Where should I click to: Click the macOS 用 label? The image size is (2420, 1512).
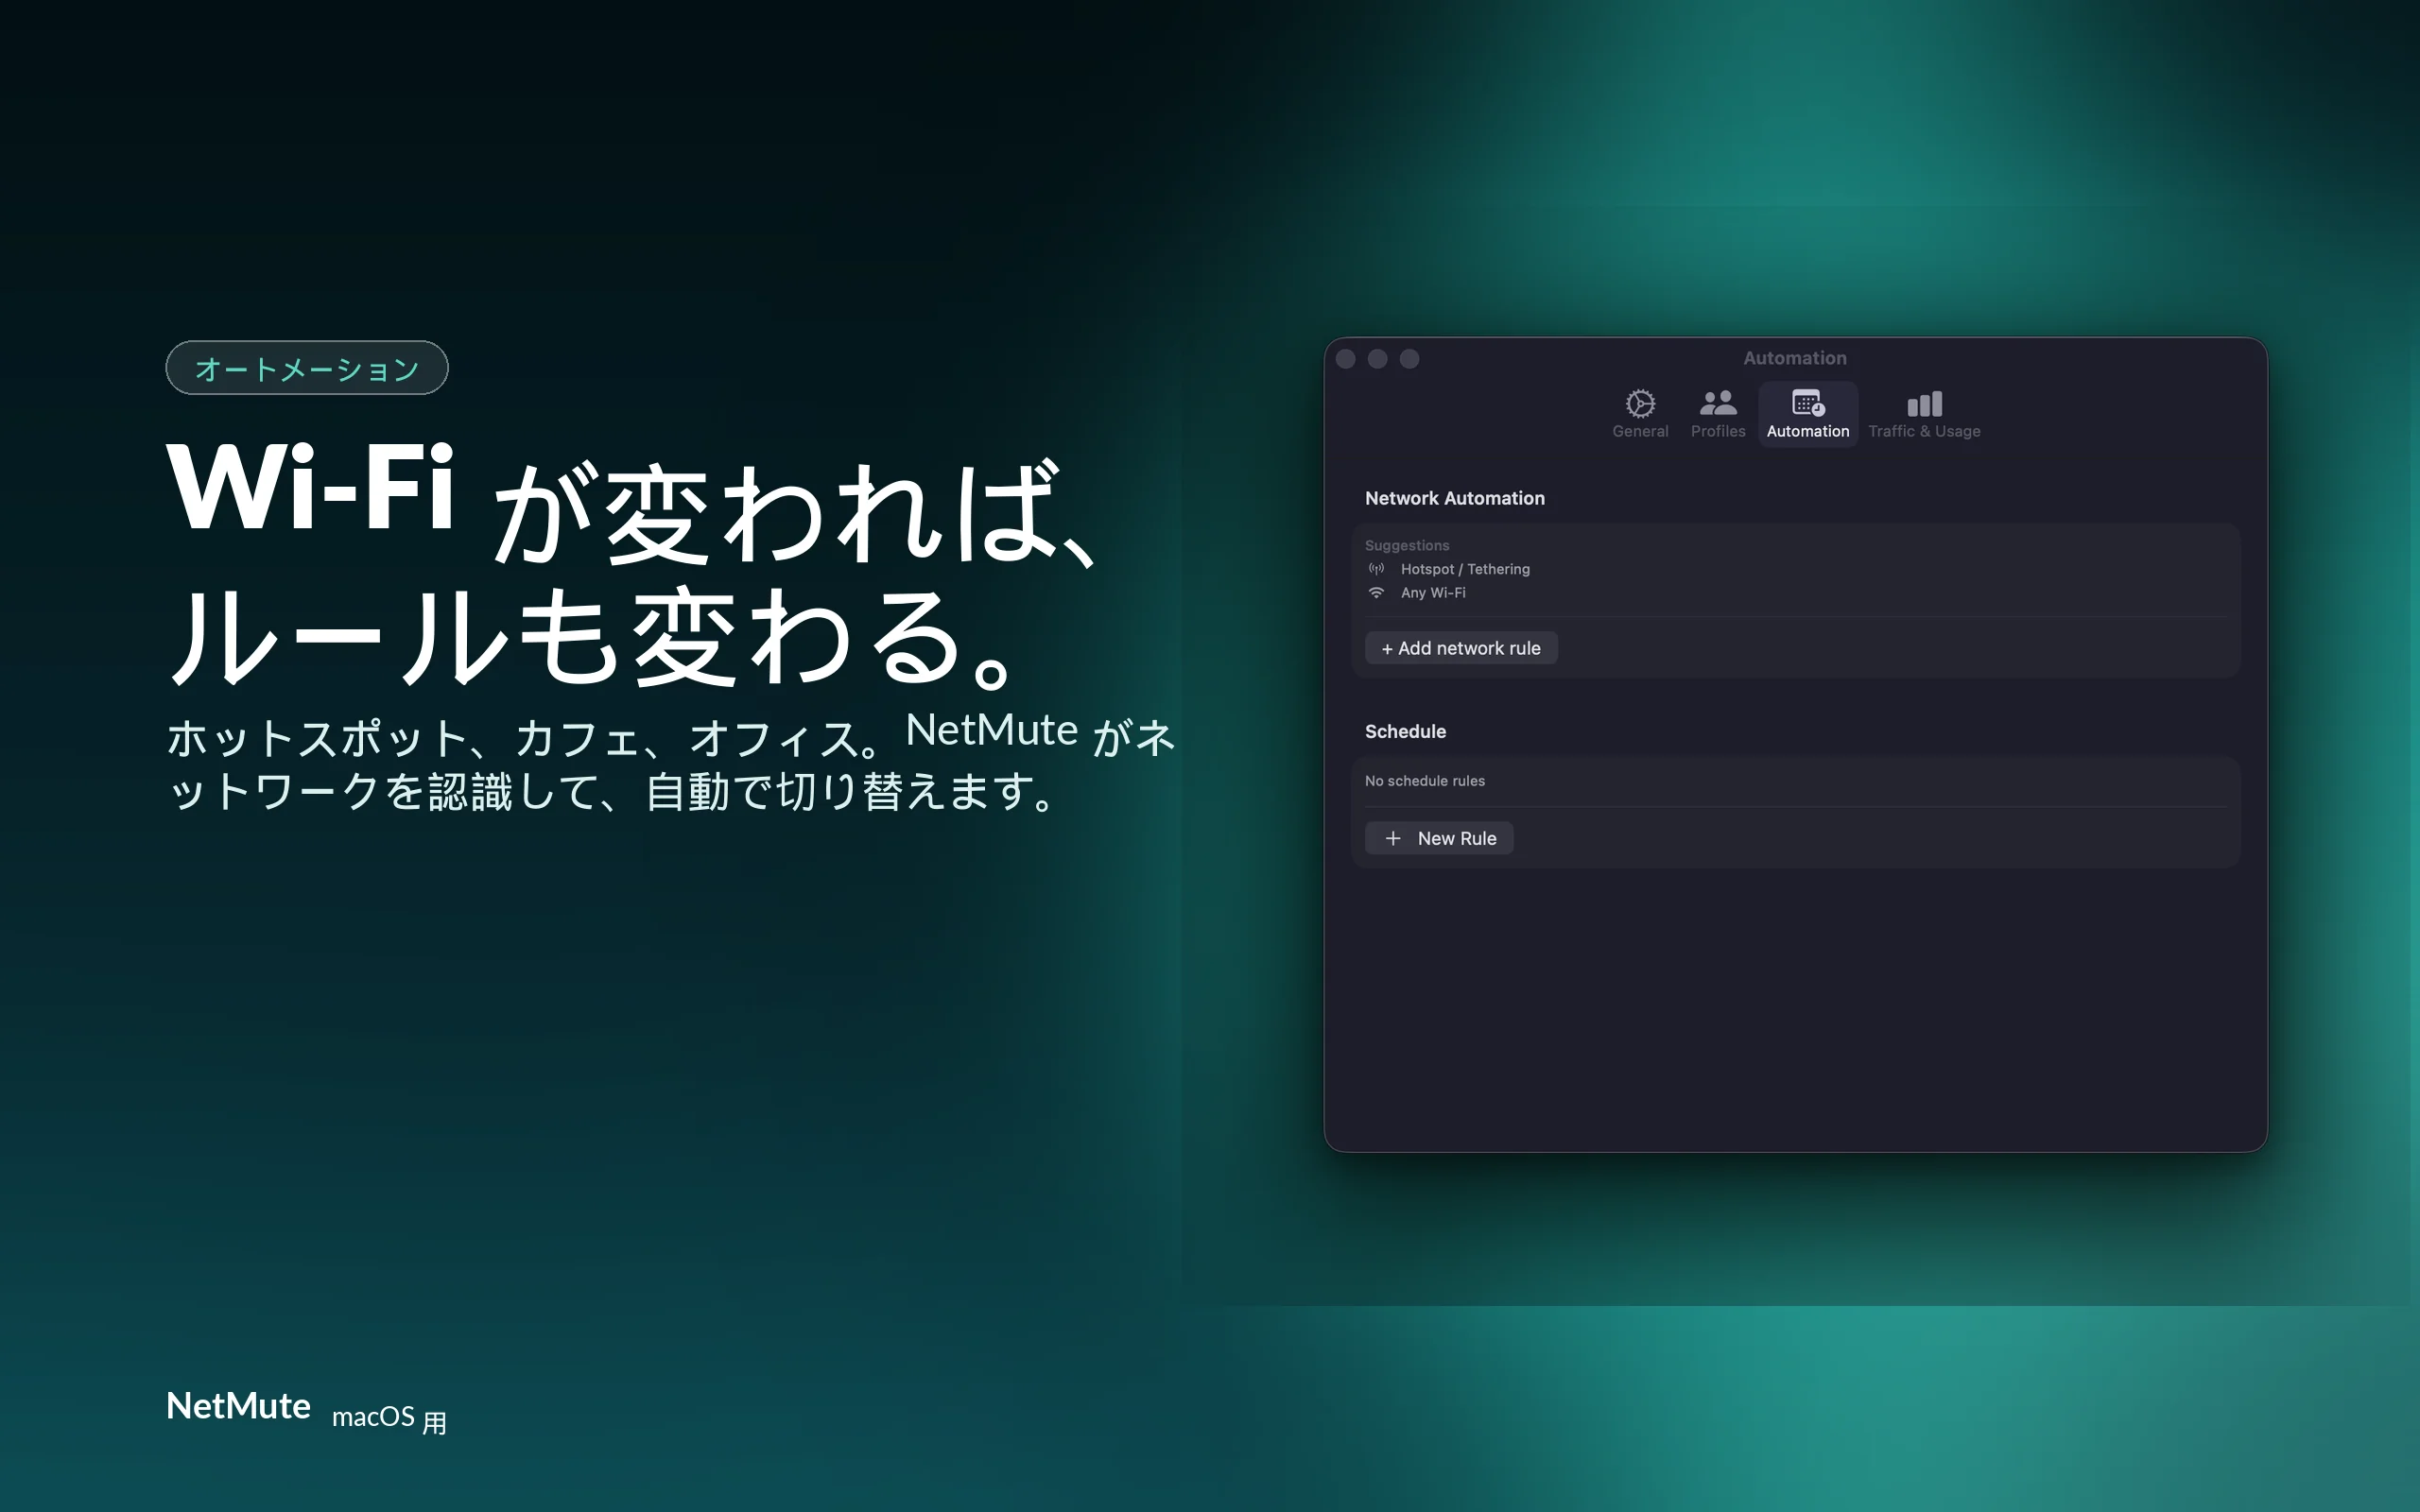click(x=389, y=1418)
